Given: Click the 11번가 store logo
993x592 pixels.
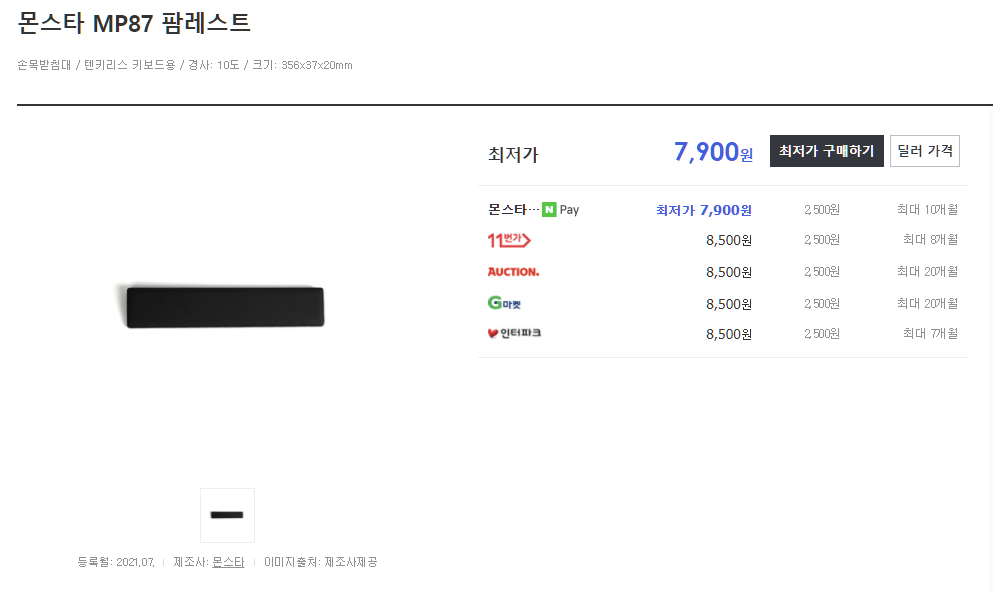Looking at the screenshot, I should [509, 240].
